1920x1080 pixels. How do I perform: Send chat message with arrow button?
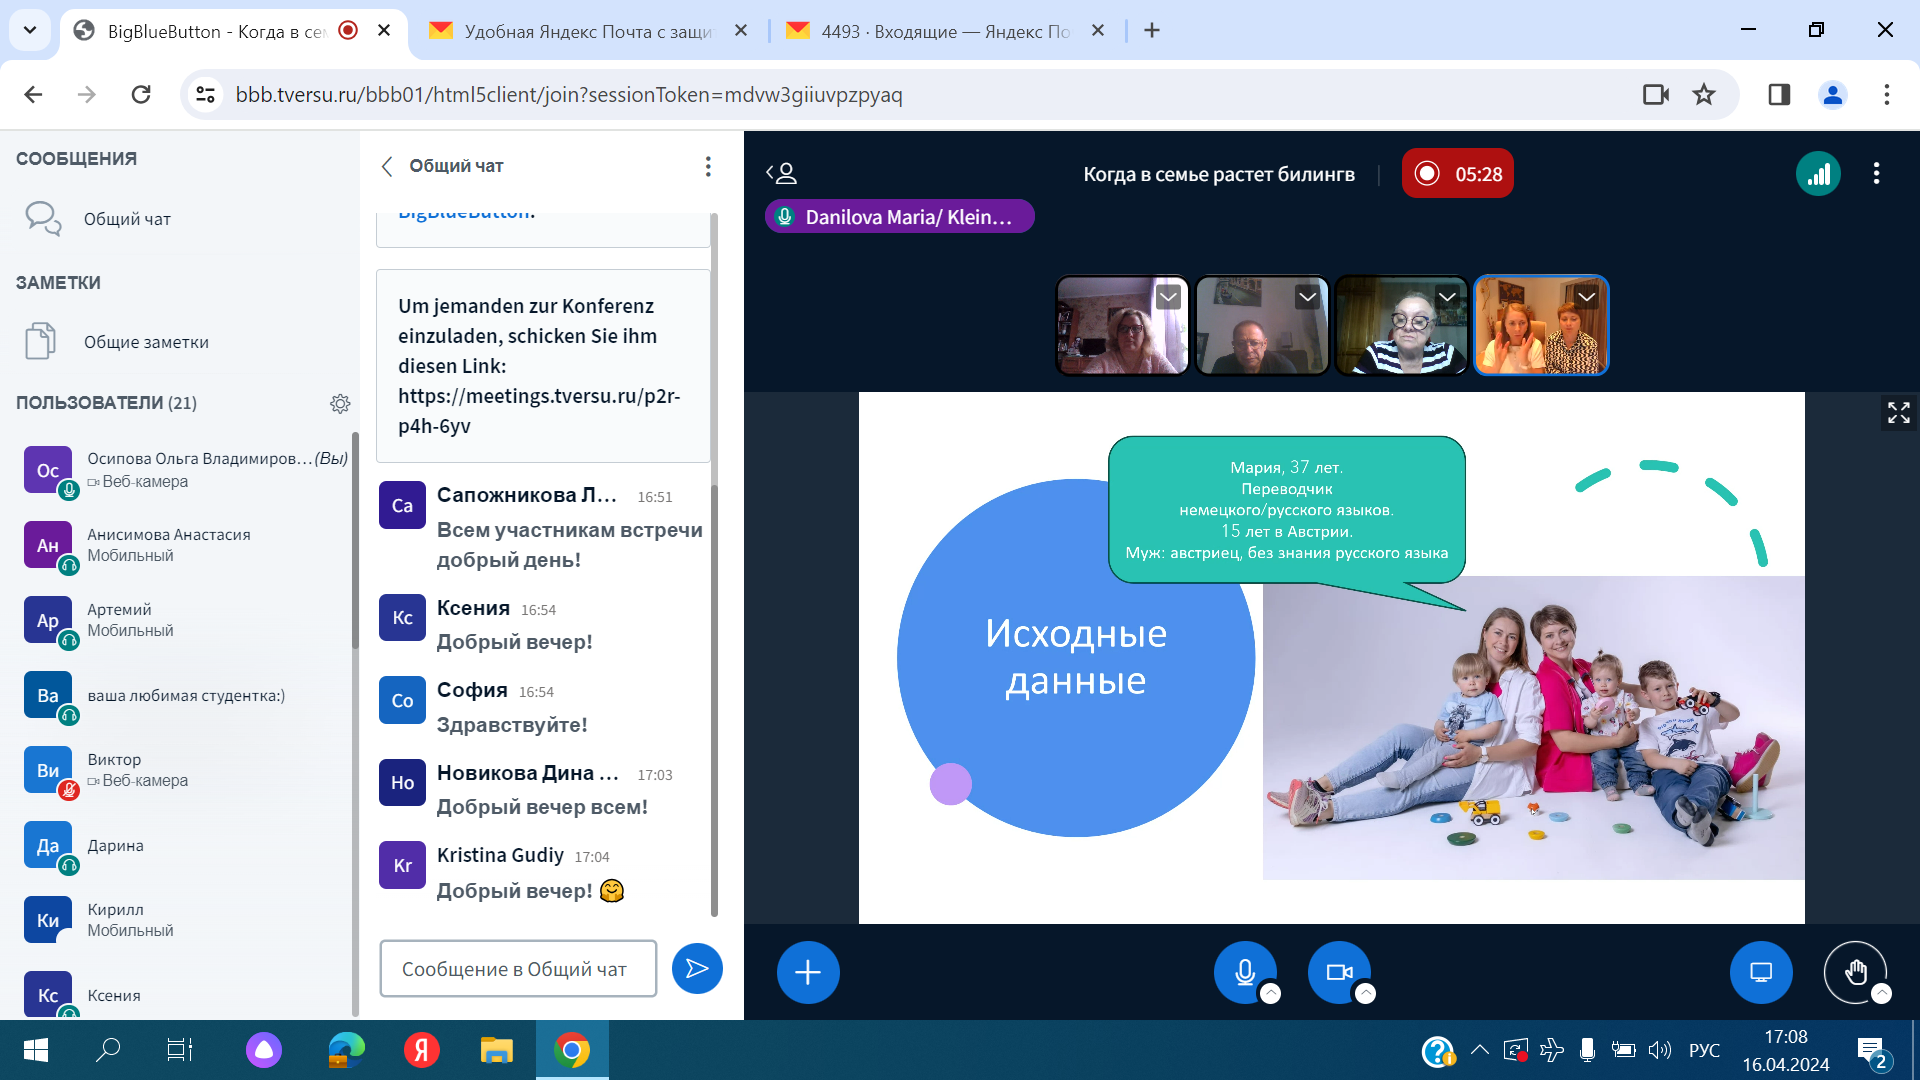point(697,968)
